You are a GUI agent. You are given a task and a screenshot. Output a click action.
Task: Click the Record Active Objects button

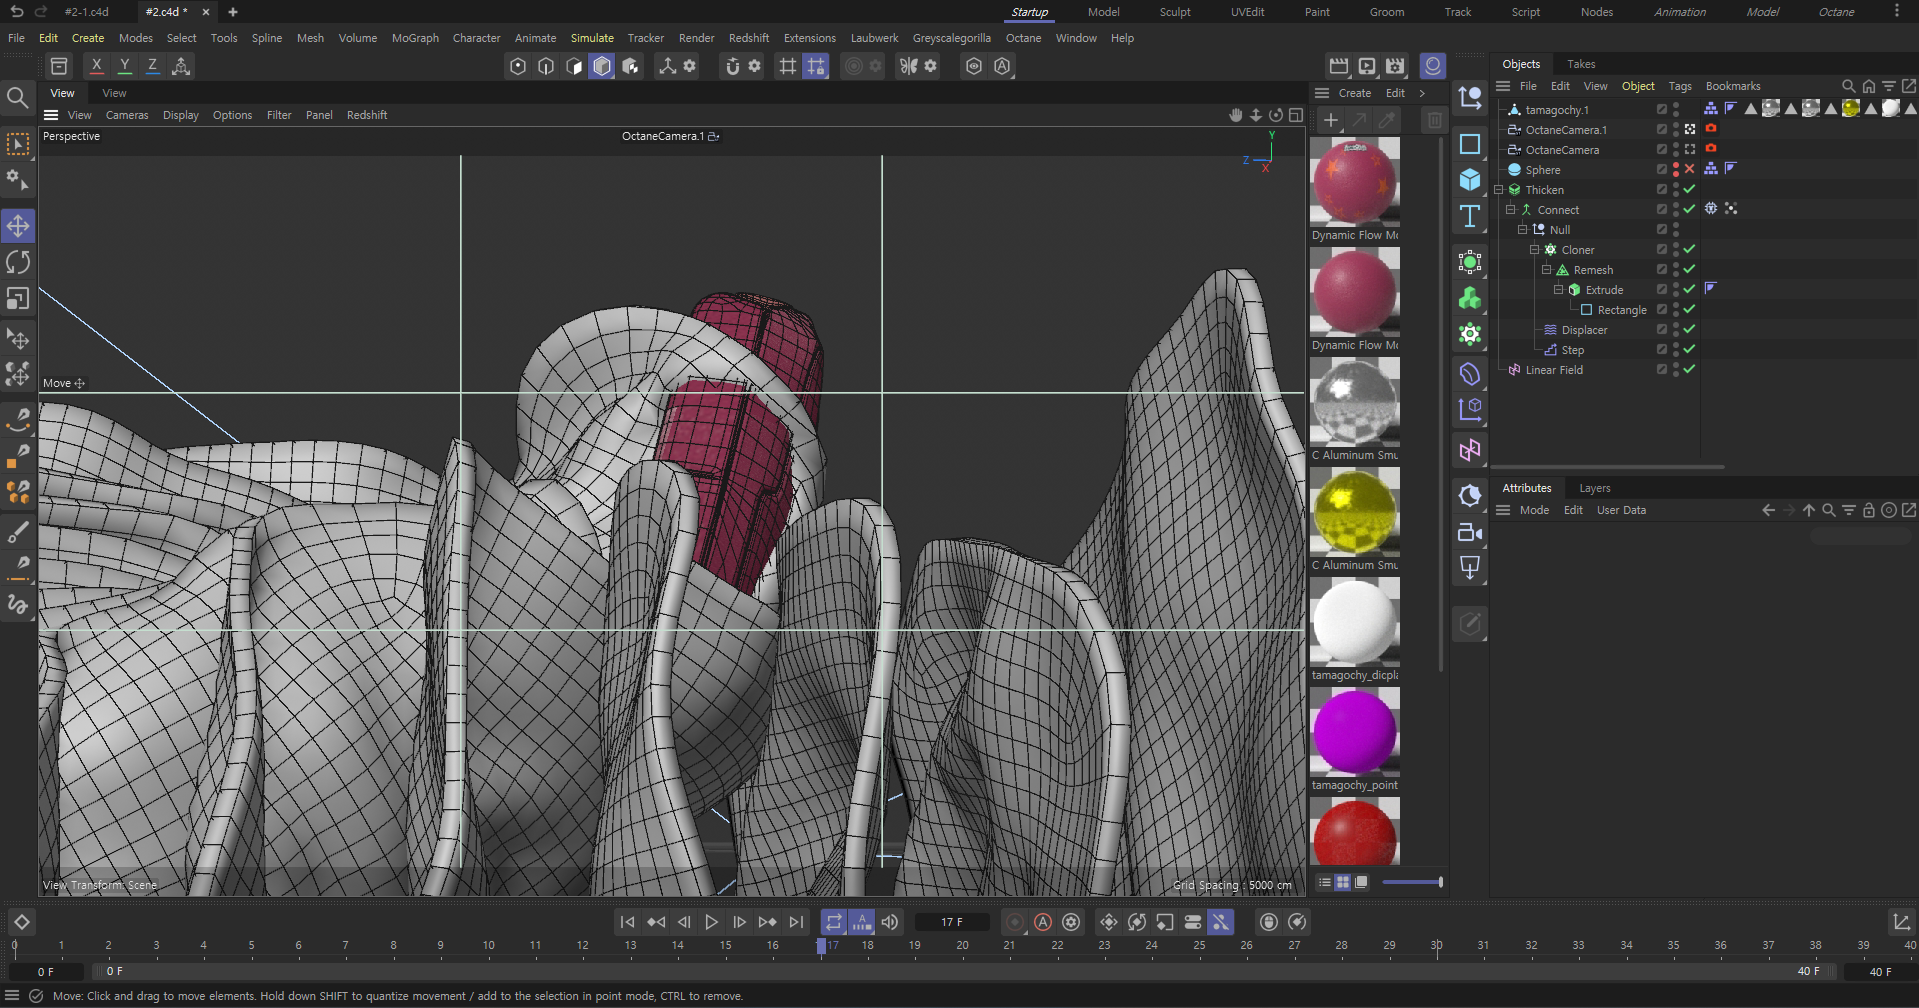(1015, 922)
